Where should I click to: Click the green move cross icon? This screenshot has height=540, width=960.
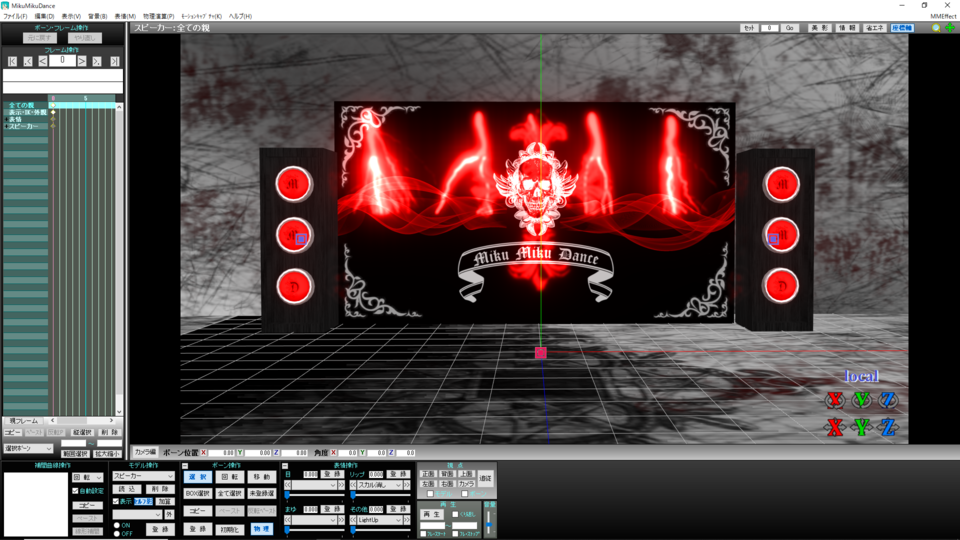950,28
